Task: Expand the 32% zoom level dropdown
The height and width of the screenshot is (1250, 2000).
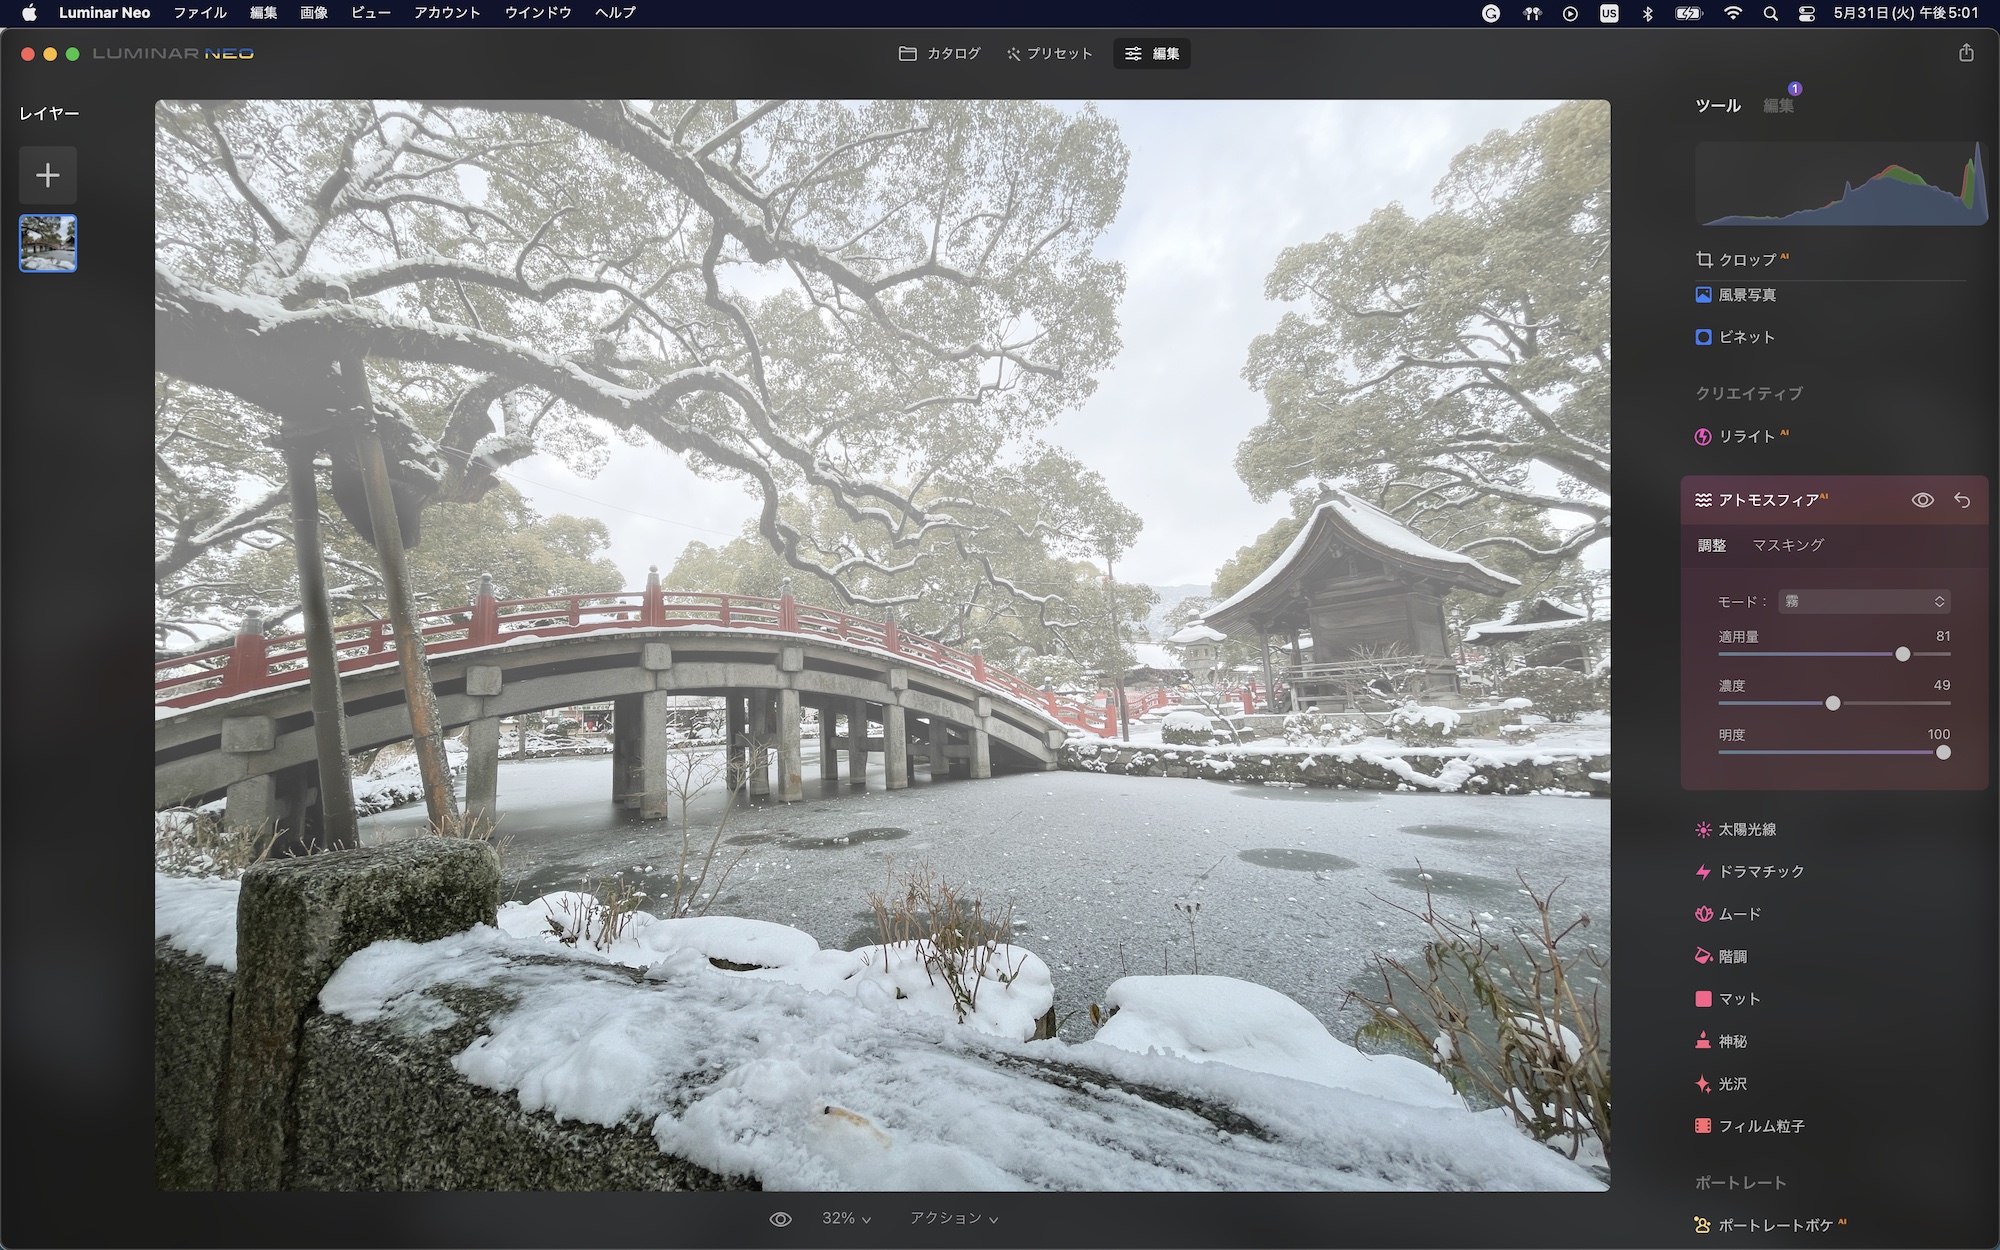Action: [846, 1219]
